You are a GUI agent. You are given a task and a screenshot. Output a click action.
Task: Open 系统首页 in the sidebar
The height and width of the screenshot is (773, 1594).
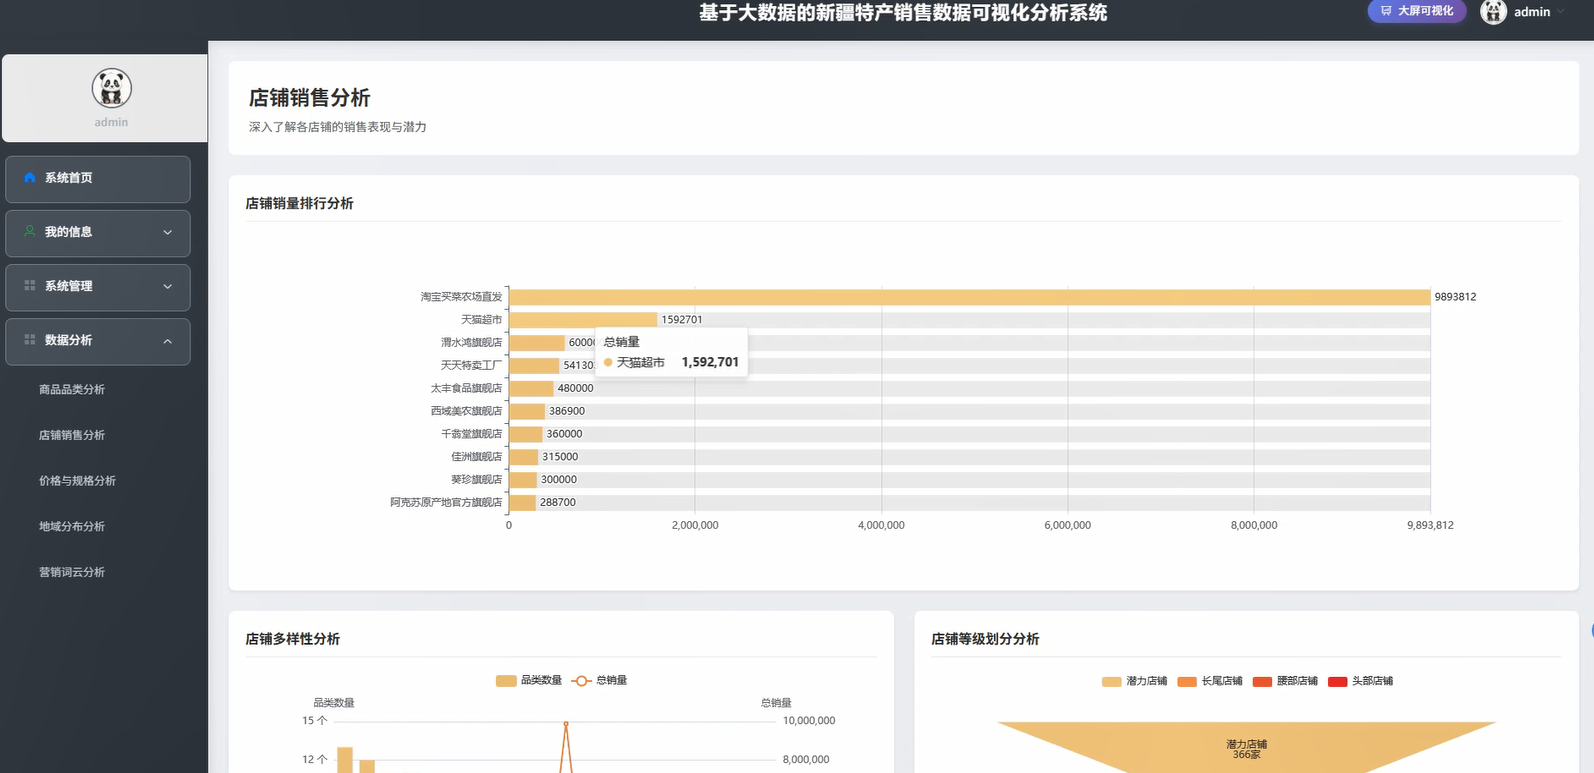pyautogui.click(x=98, y=179)
